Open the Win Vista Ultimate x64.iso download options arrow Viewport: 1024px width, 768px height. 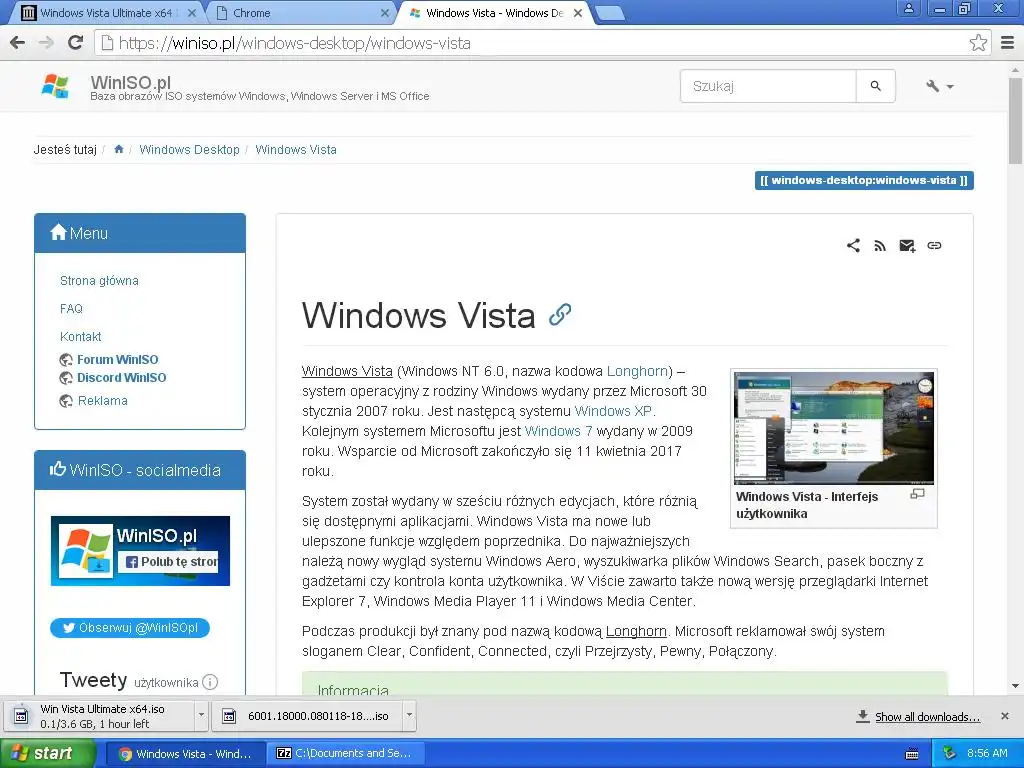pos(201,716)
